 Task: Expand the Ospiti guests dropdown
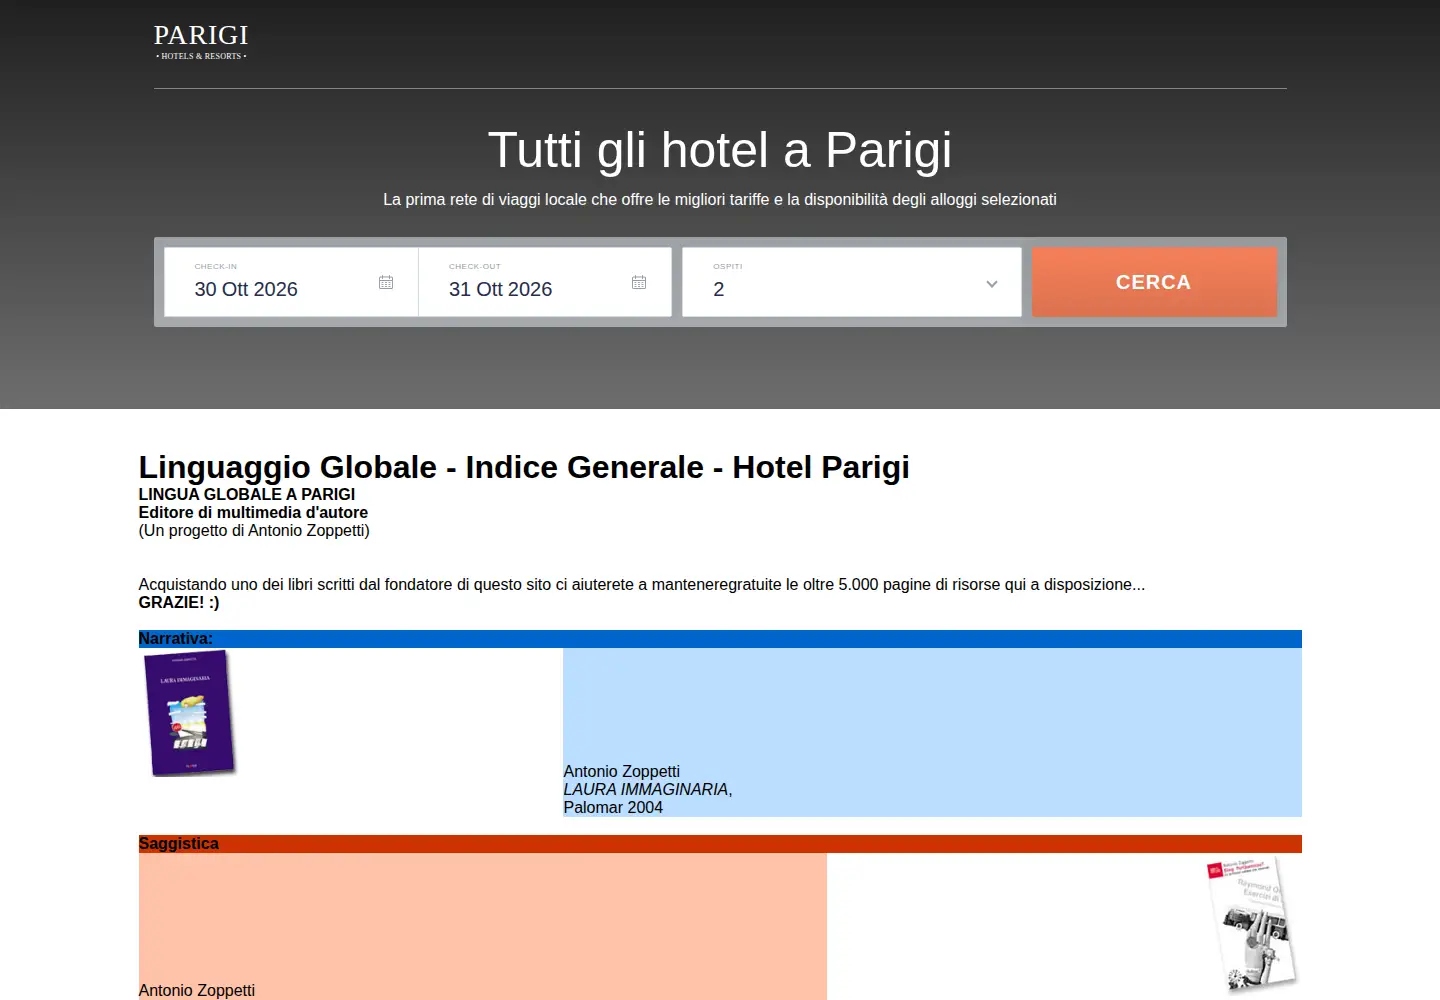[852, 282]
